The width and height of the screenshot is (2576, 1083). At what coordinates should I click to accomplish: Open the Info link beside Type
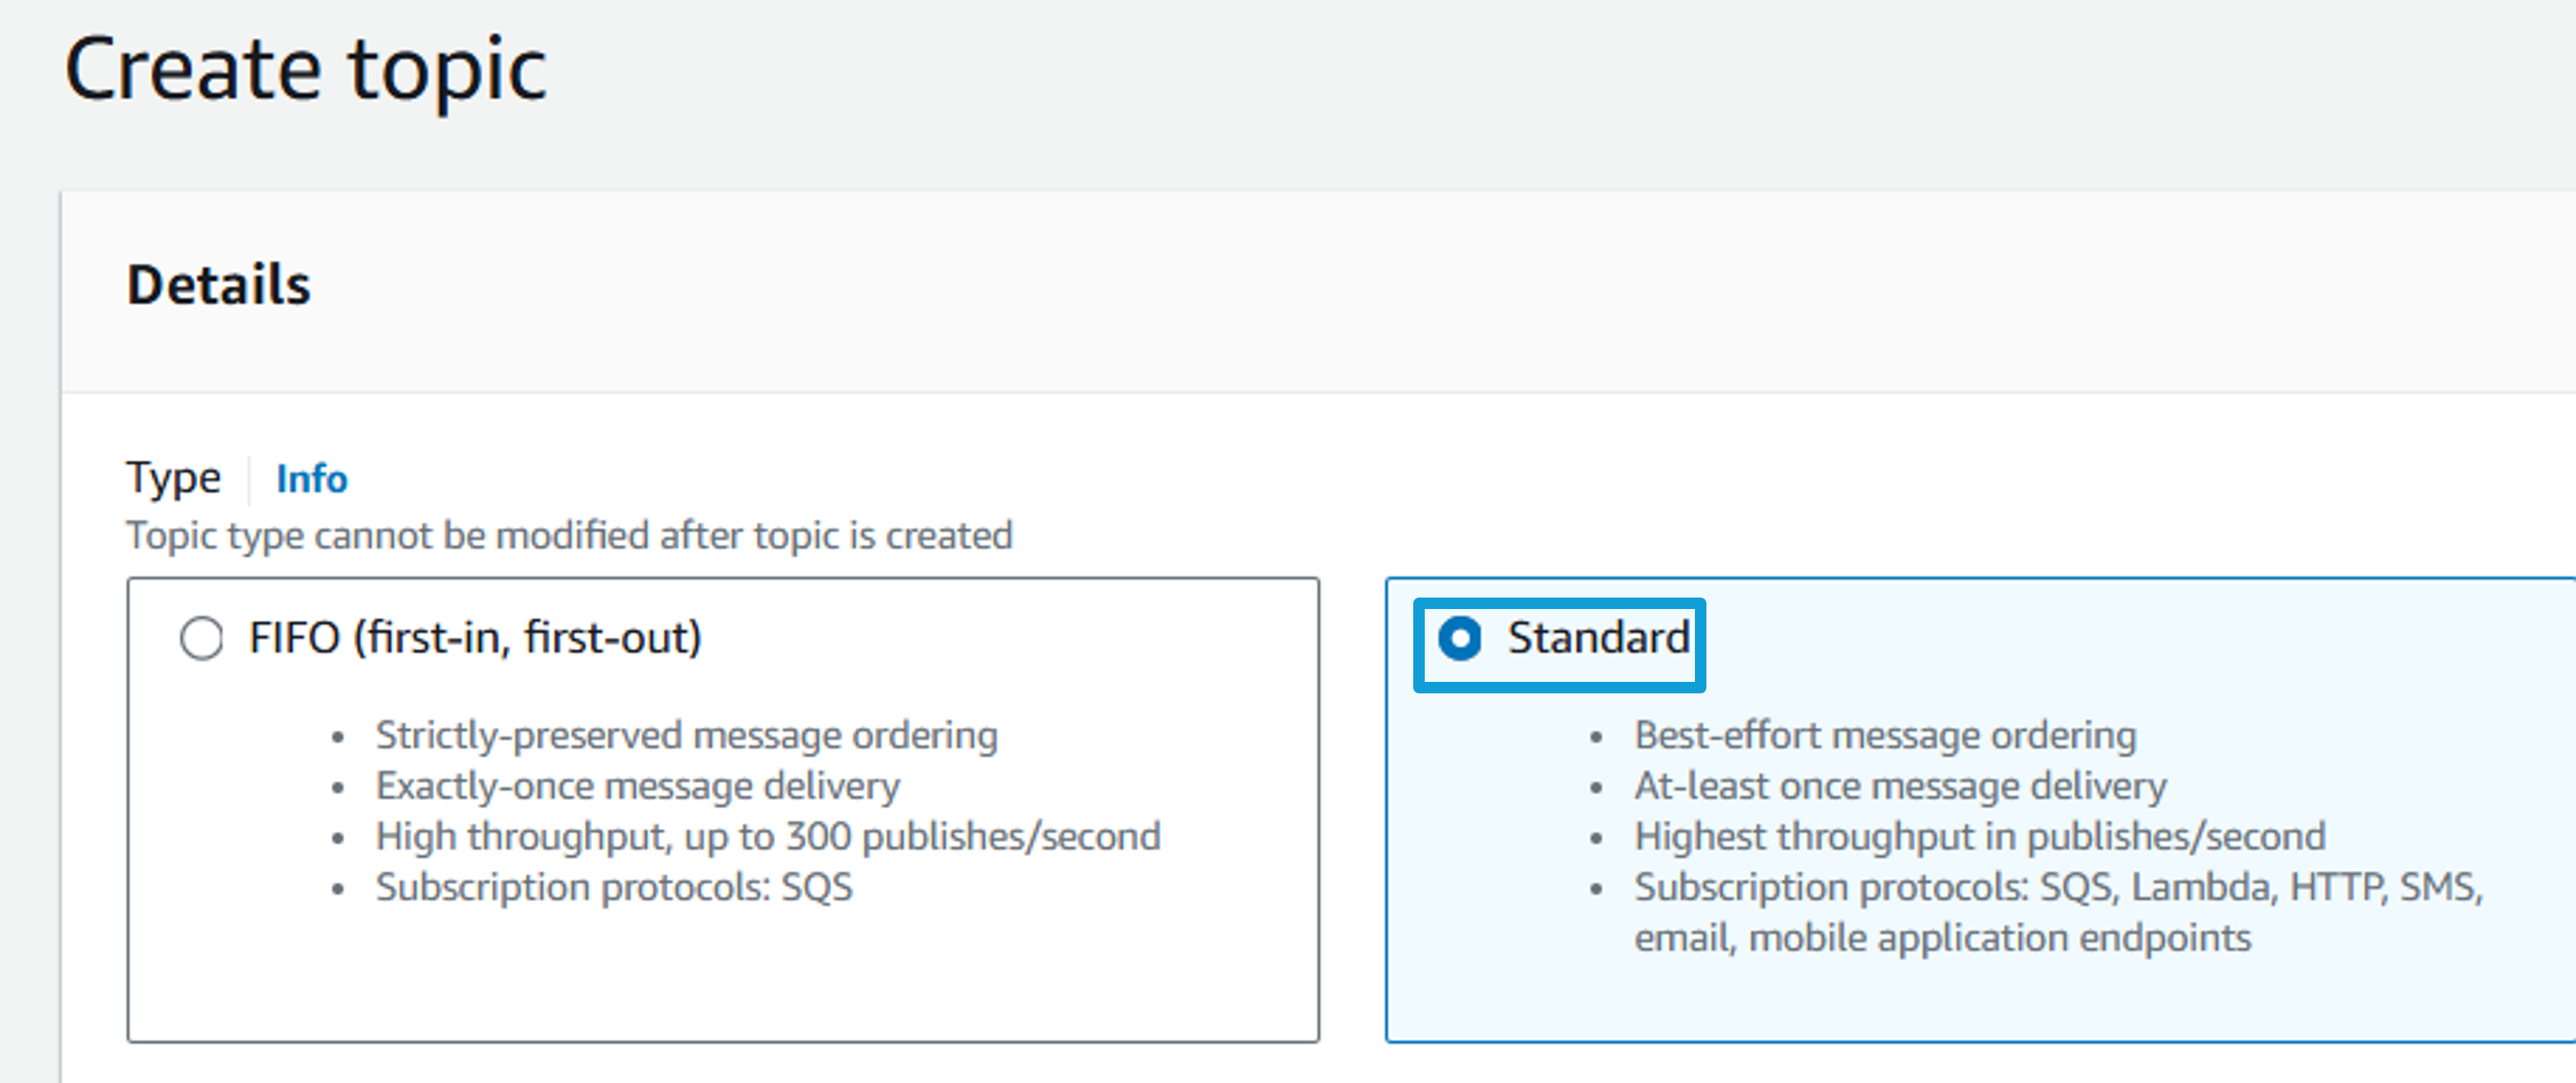311,479
